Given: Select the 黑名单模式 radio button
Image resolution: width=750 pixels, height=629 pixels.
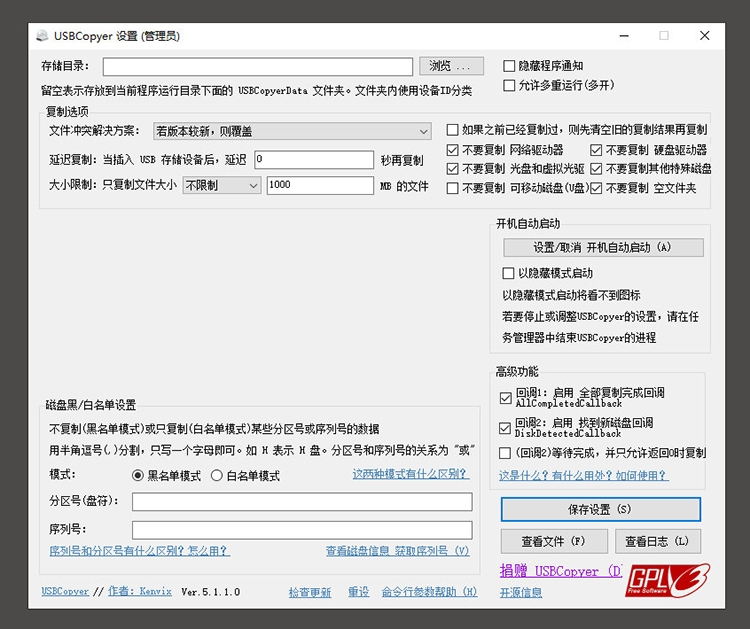Looking at the screenshot, I should click(138, 476).
